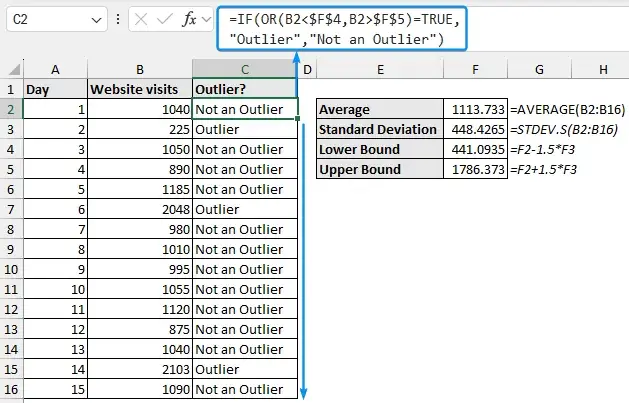
Task: Click Day cell with value 10
Action: pyautogui.click(x=55, y=289)
